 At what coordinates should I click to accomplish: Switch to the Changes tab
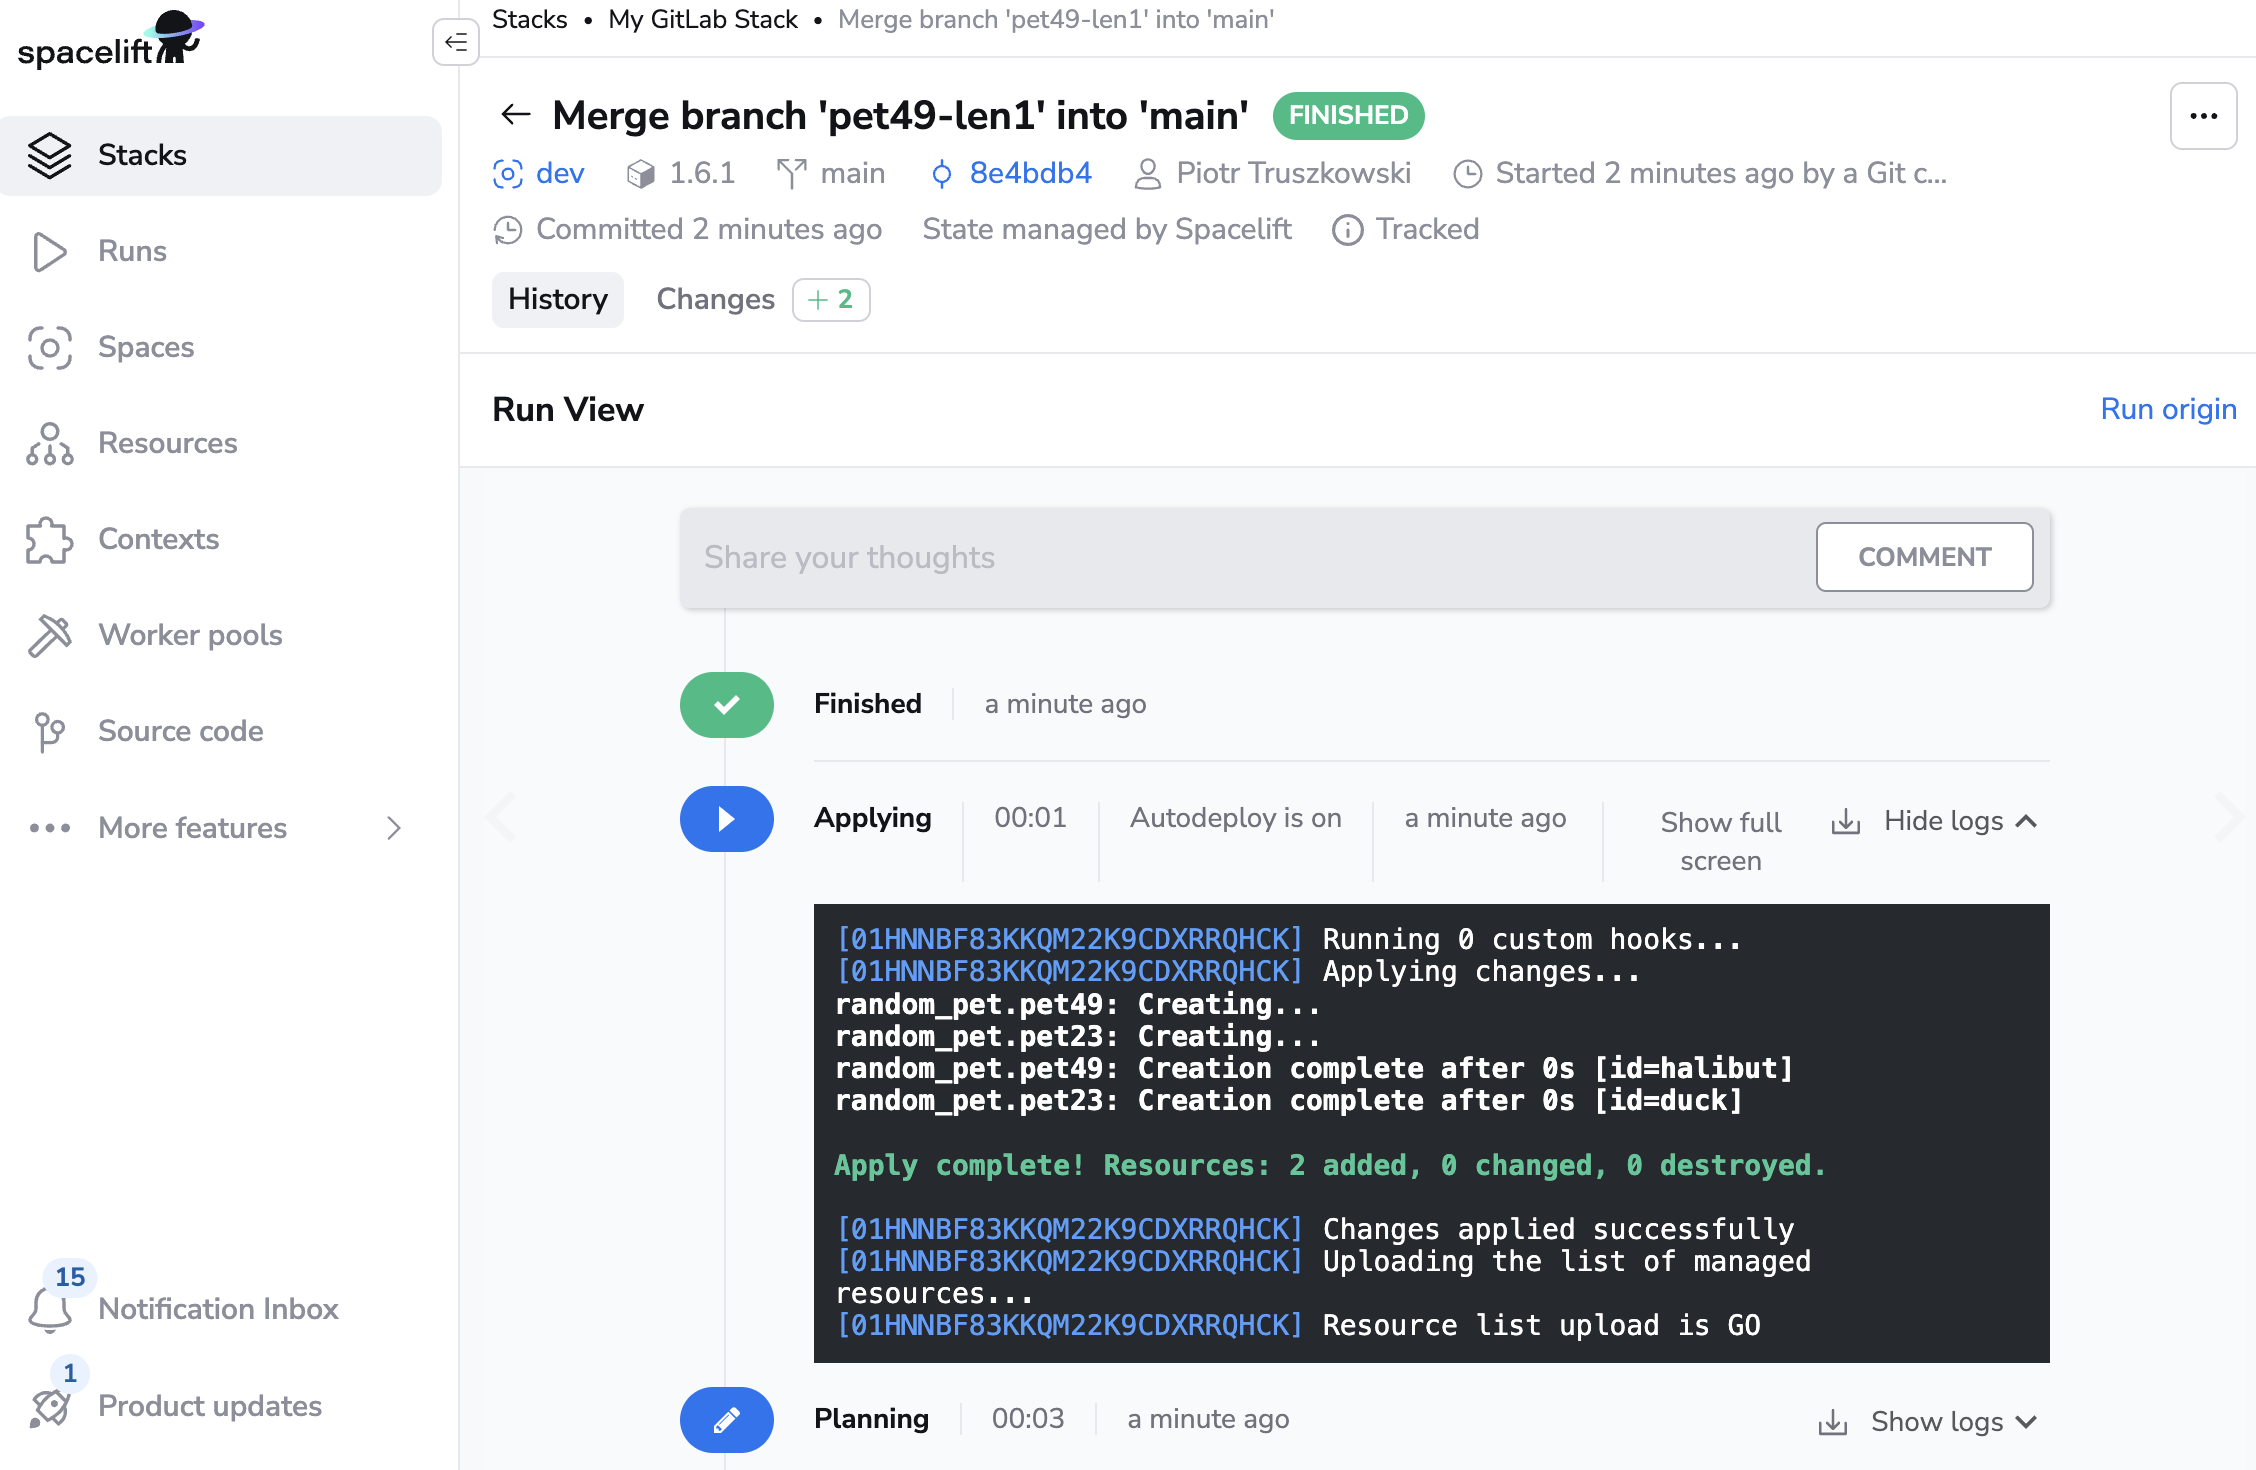(715, 299)
